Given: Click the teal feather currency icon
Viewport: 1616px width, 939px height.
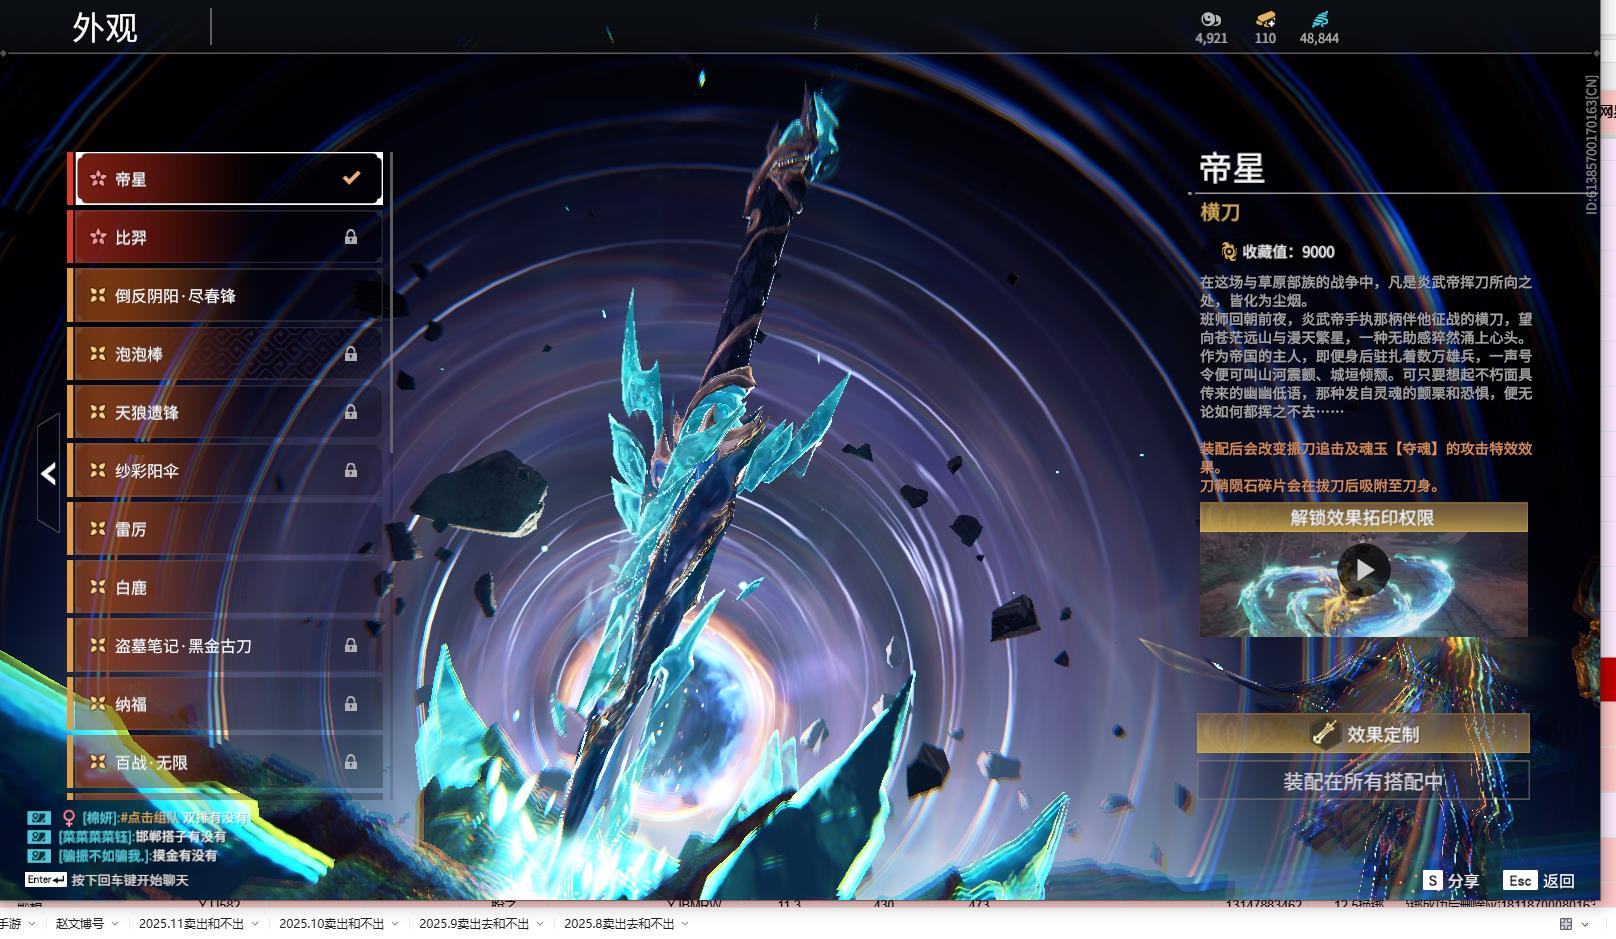Looking at the screenshot, I should [x=1319, y=19].
